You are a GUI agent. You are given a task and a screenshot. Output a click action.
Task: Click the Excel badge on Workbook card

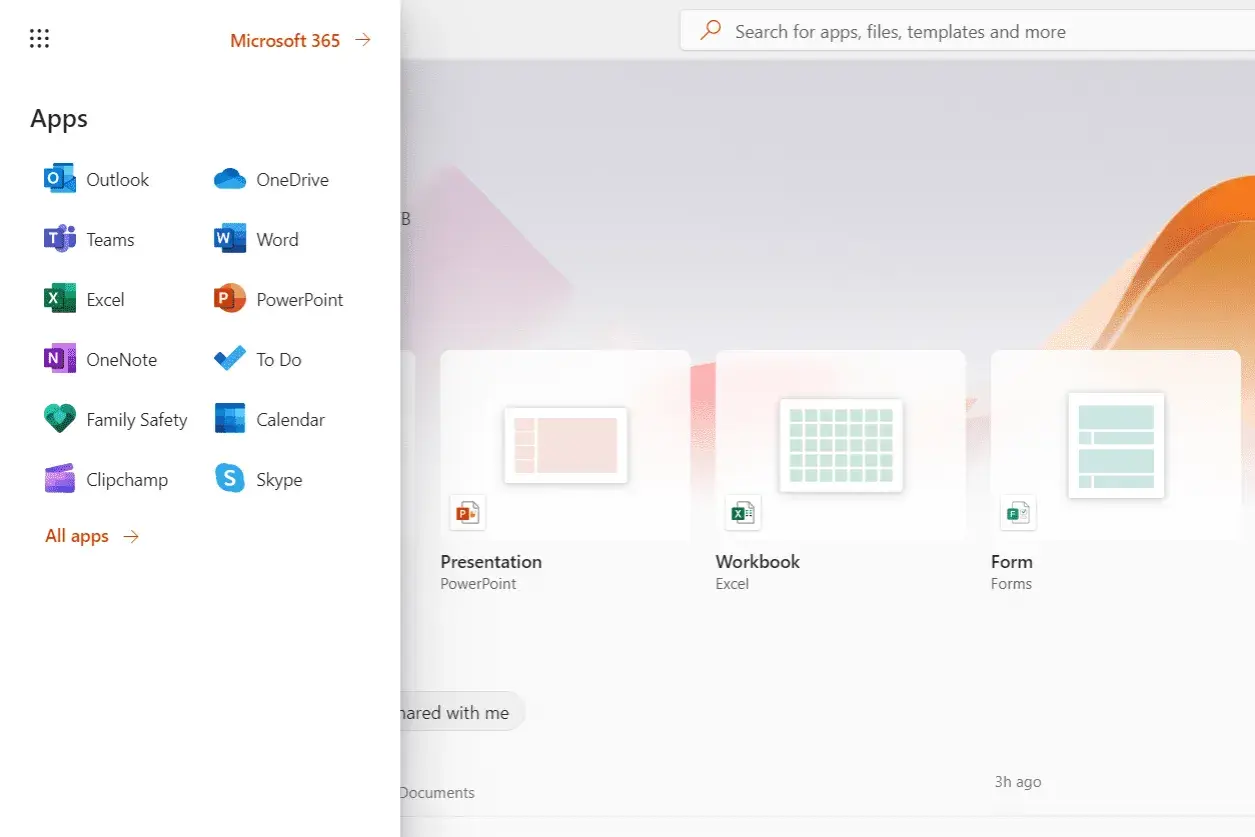(743, 513)
